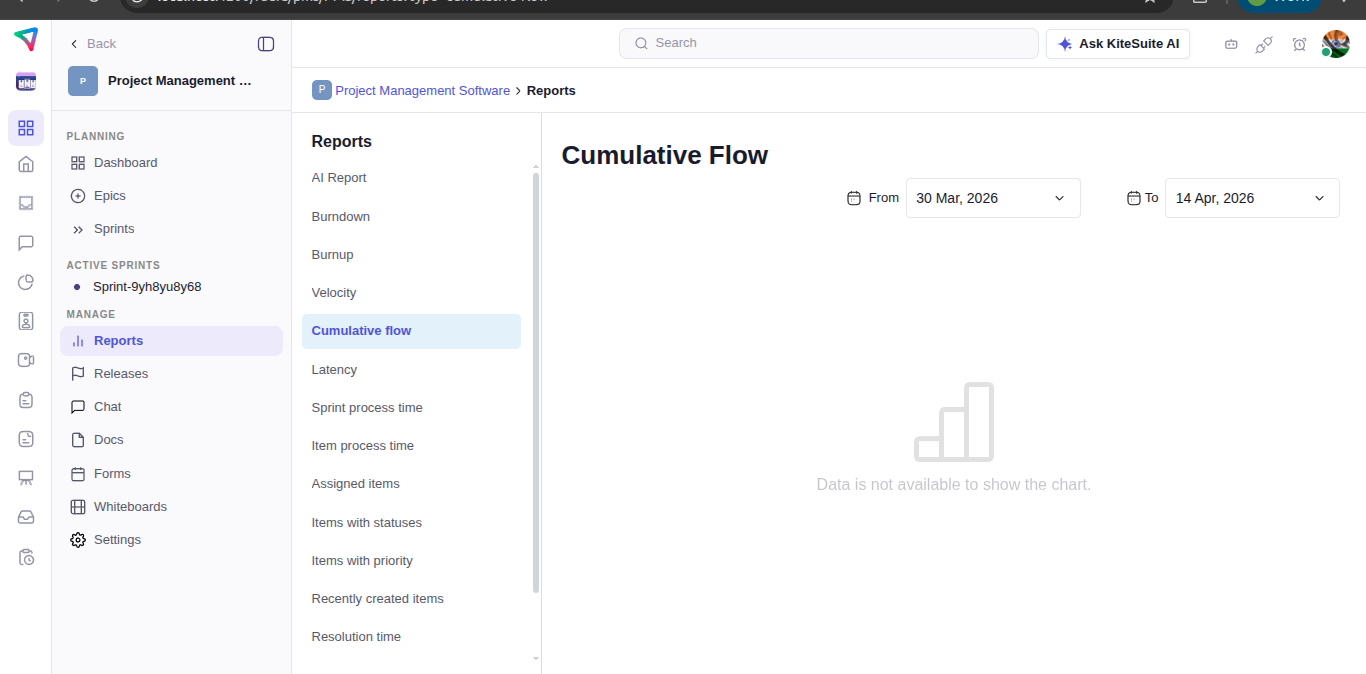Click the plug integrations icon in the top bar
The width and height of the screenshot is (1366, 674).
click(x=1264, y=44)
